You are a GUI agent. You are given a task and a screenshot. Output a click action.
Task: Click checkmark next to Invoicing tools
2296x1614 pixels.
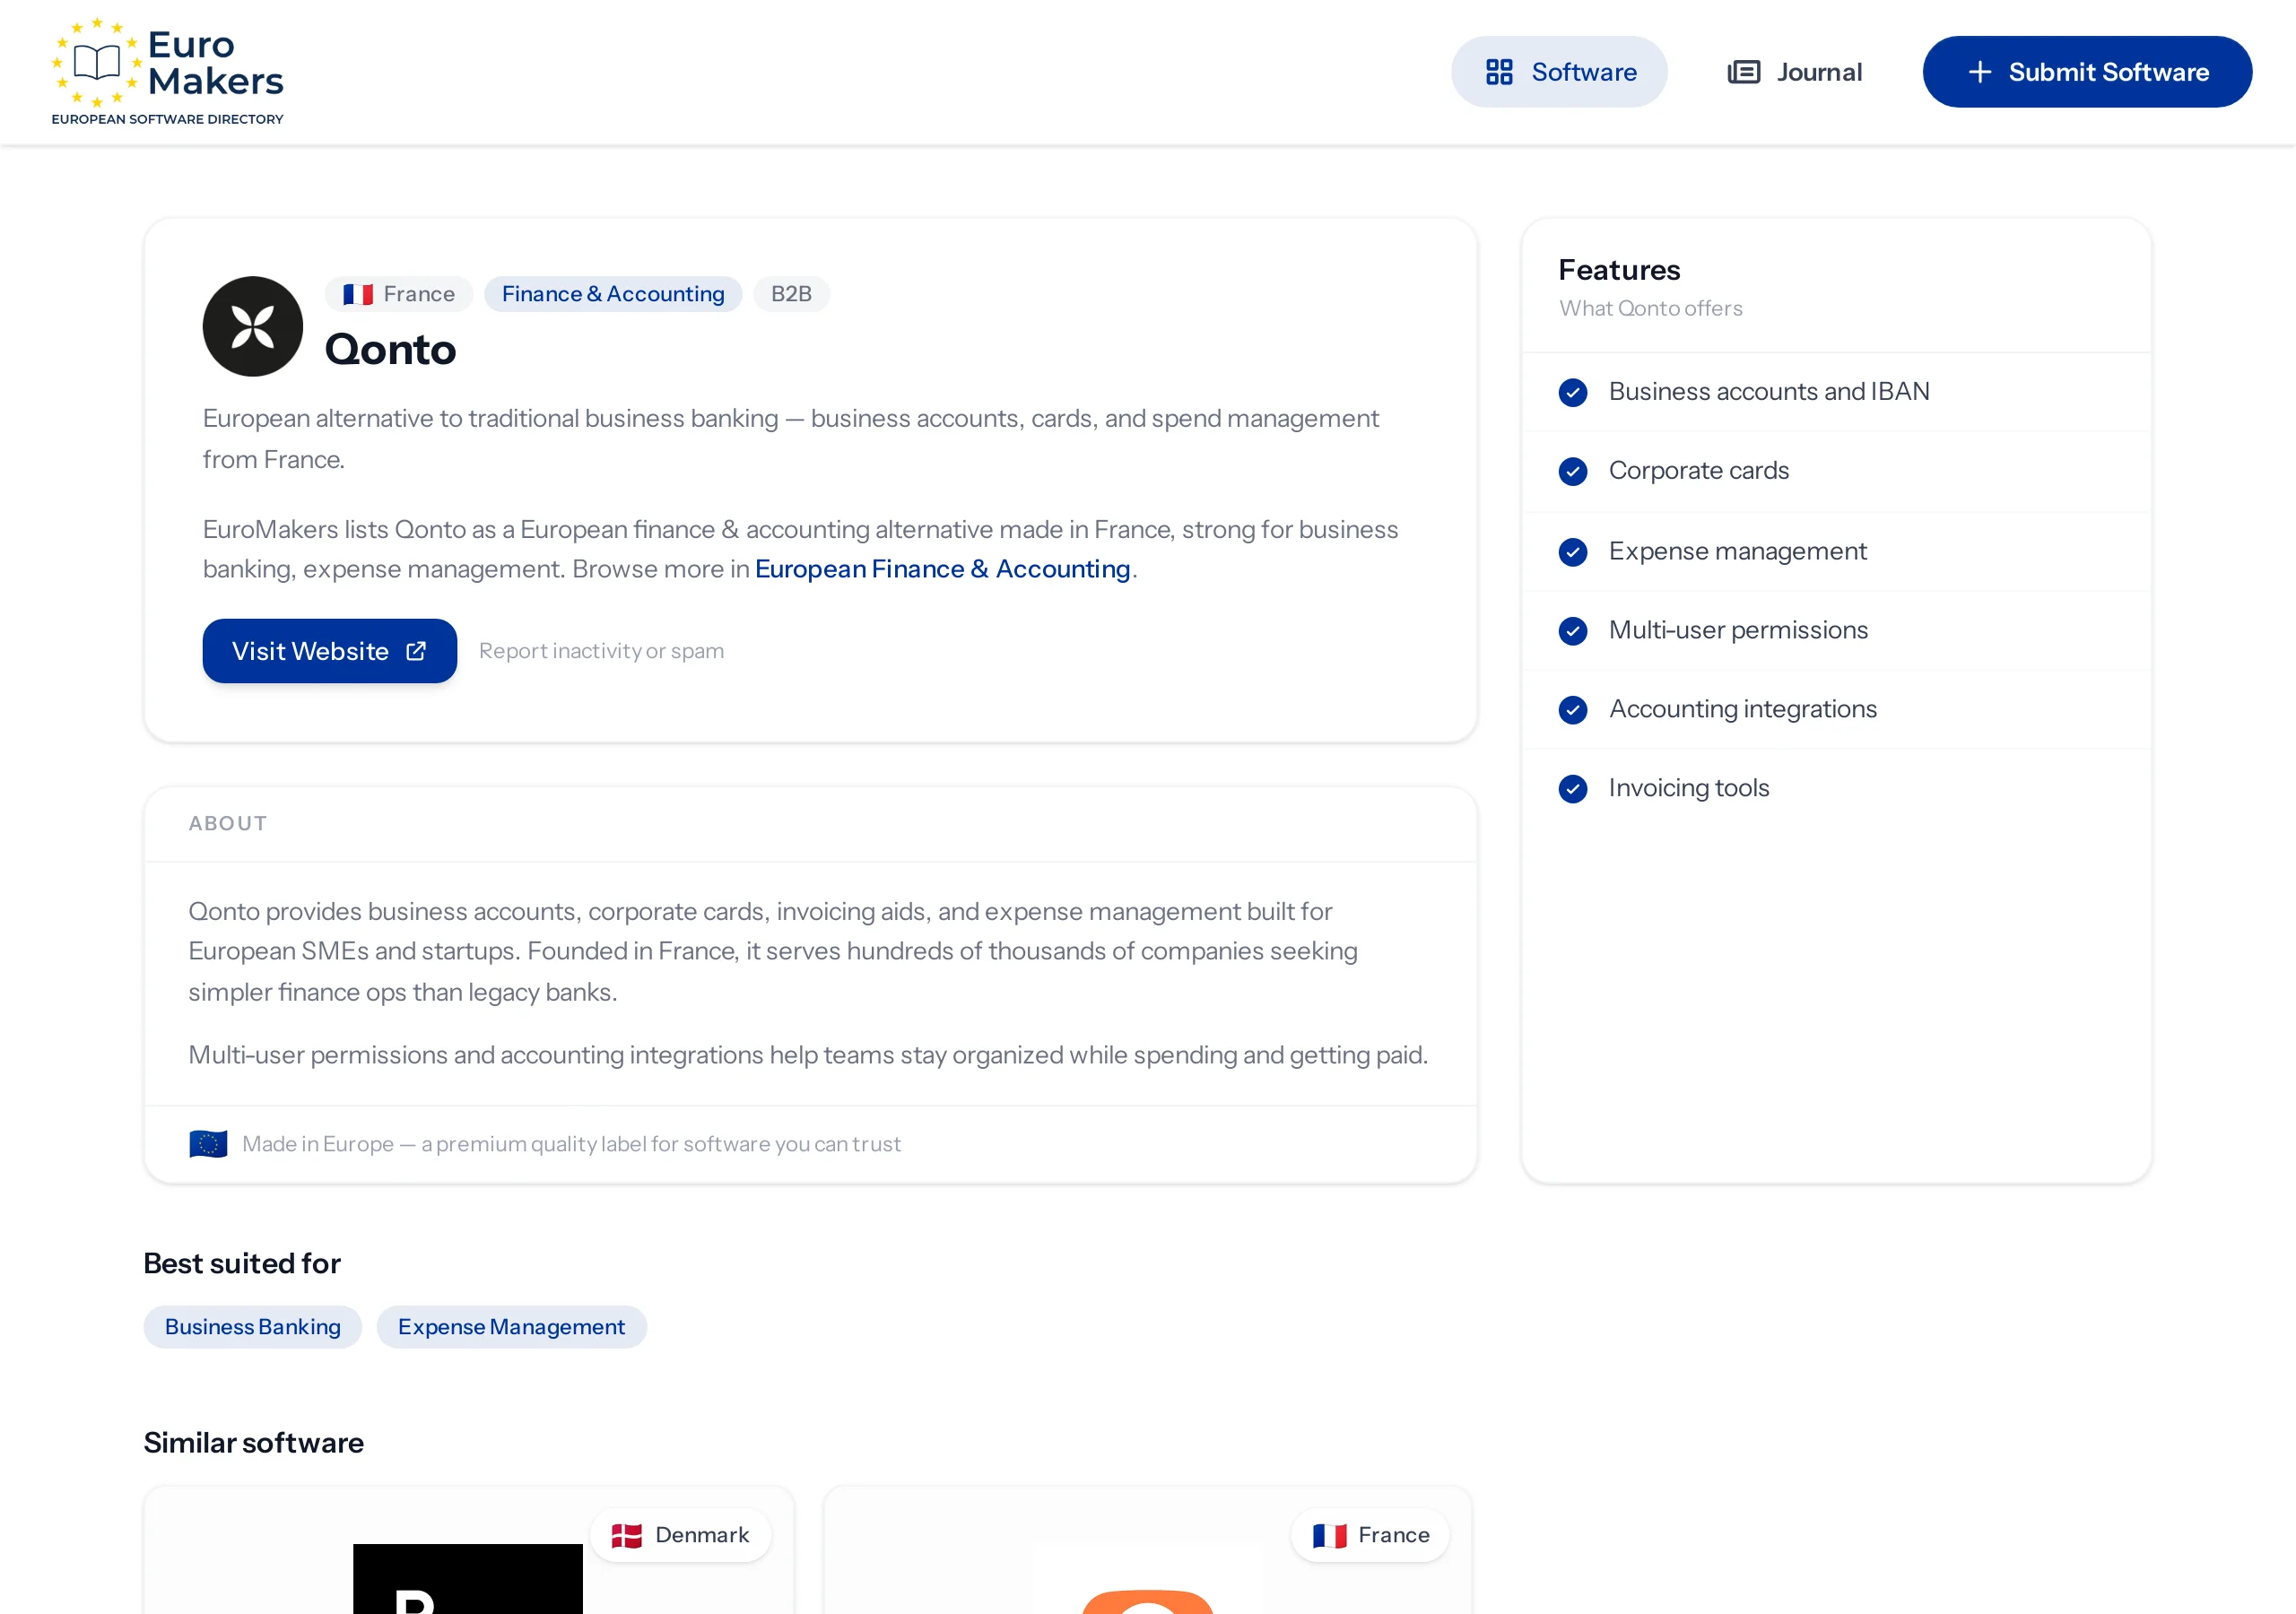click(1573, 788)
